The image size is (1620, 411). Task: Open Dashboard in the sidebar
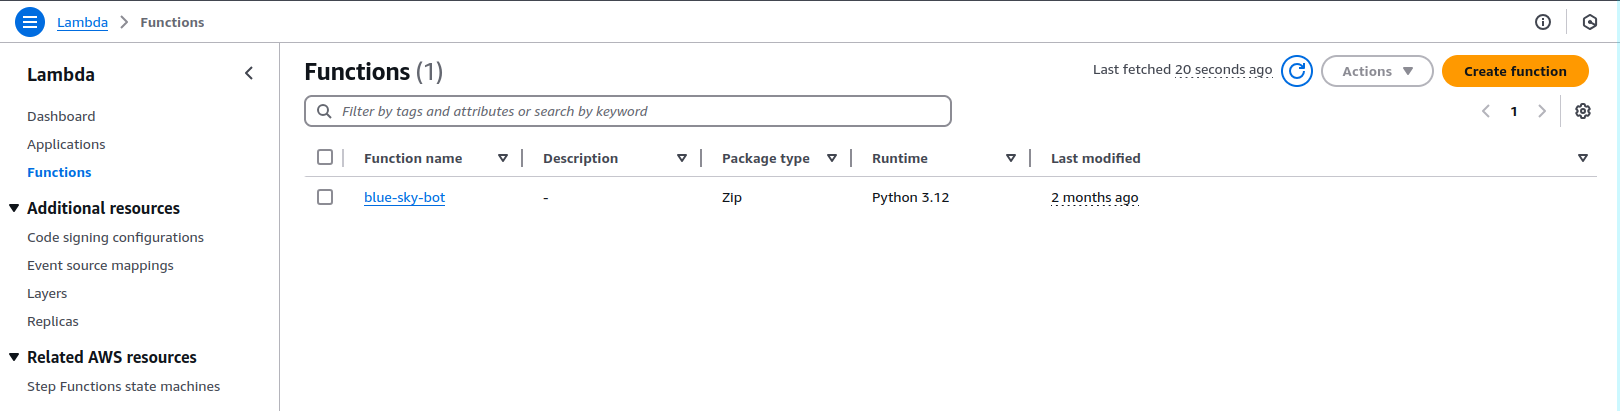click(x=61, y=116)
